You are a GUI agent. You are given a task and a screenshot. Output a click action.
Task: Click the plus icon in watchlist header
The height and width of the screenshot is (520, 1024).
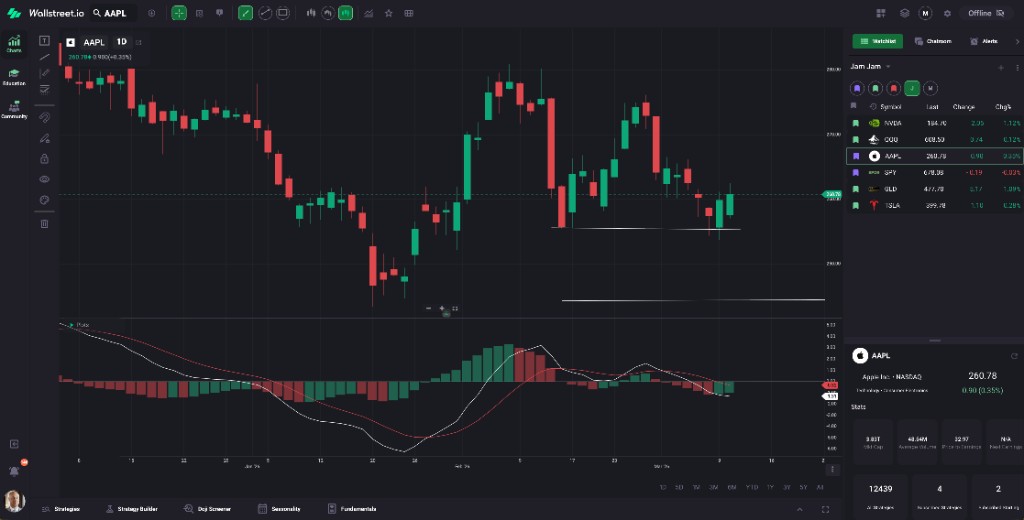point(1000,67)
